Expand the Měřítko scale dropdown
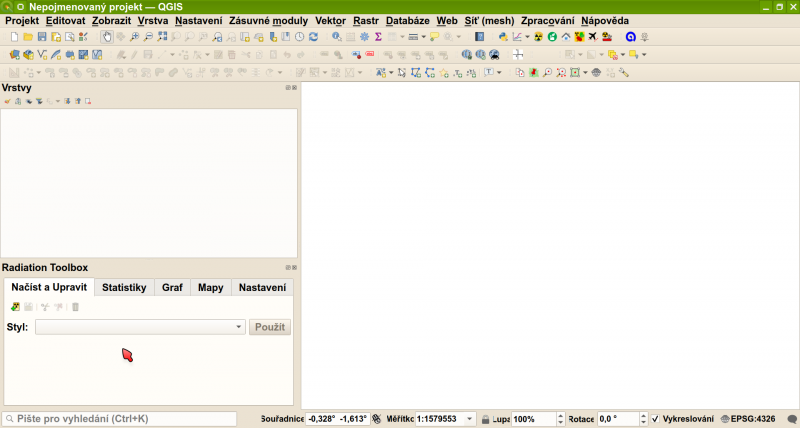 coord(470,419)
